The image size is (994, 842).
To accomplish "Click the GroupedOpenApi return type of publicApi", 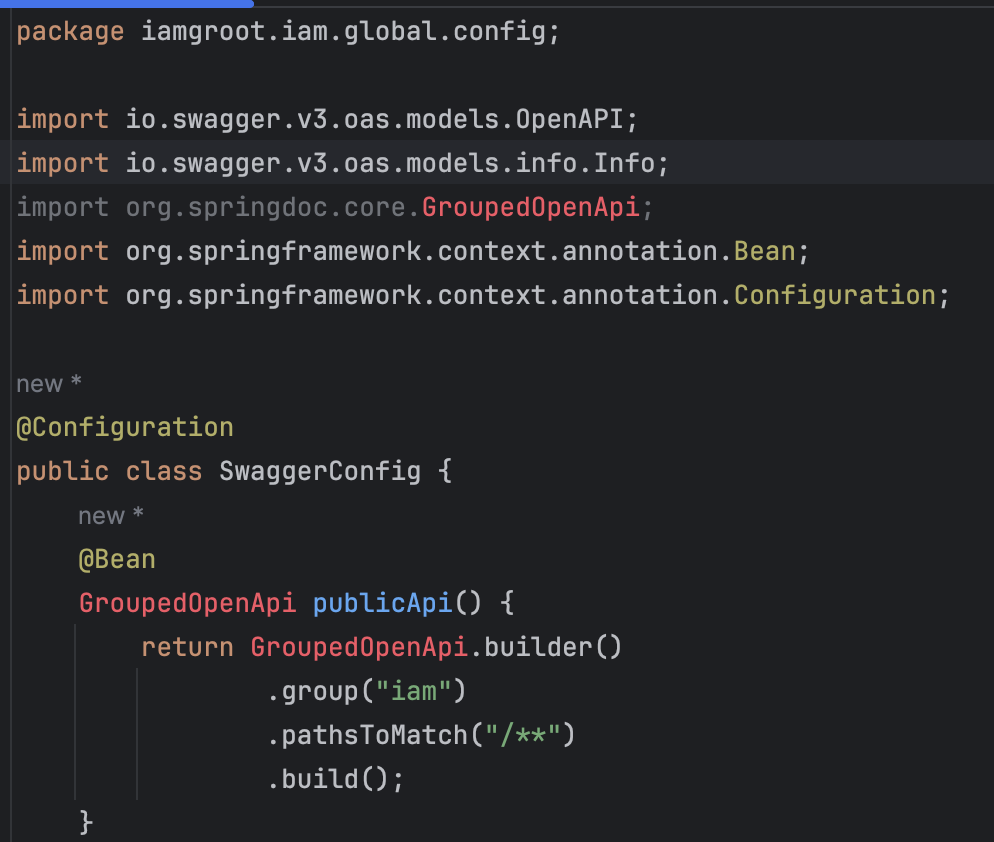I will pyautogui.click(x=188, y=603).
